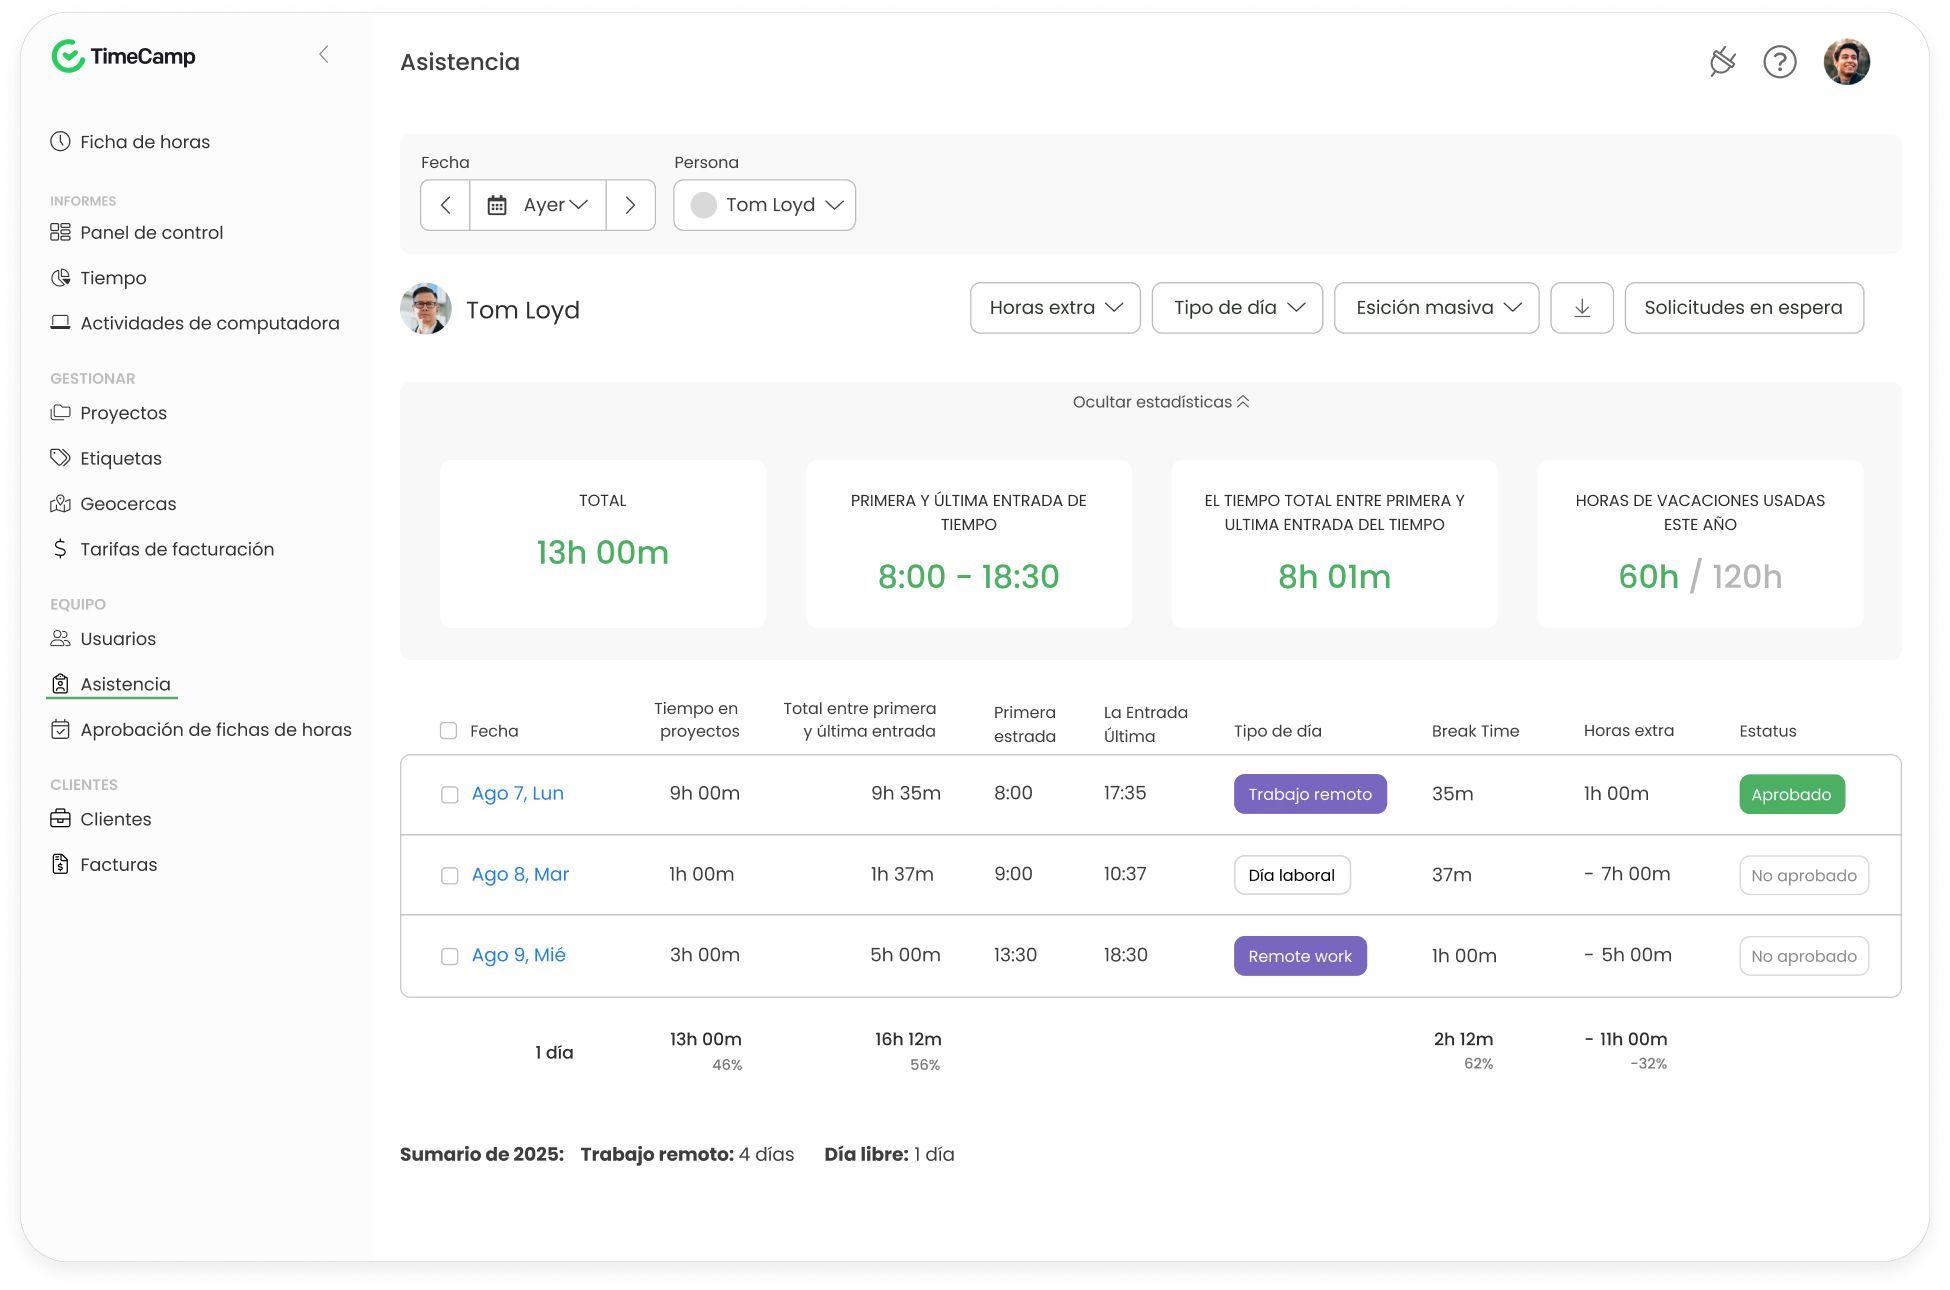The image size is (1950, 1290).
Task: Select Facturas in the sidebar
Action: (118, 864)
